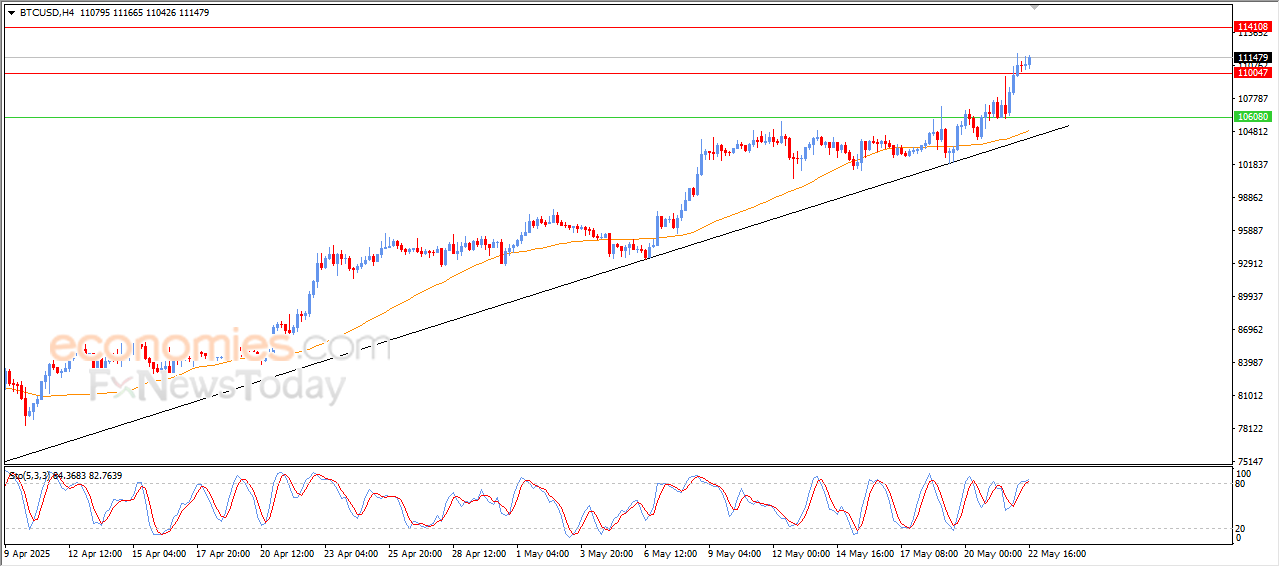
Task: Click the small triangle beside BTCUSD,H4 title
Action: [11, 13]
